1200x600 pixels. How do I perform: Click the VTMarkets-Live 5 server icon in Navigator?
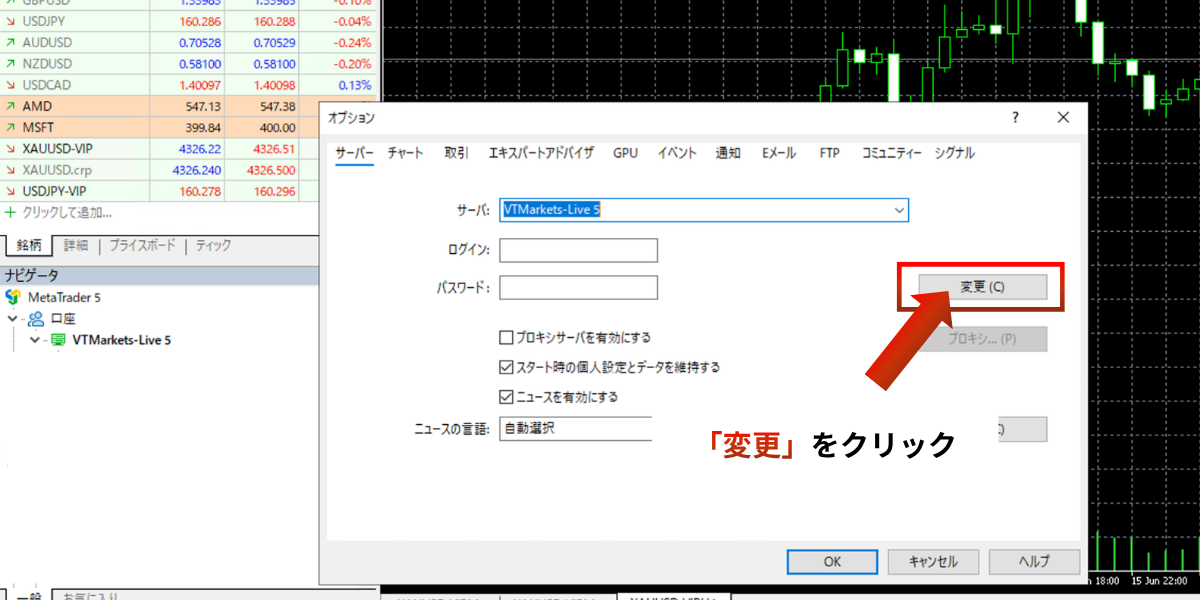[x=58, y=340]
